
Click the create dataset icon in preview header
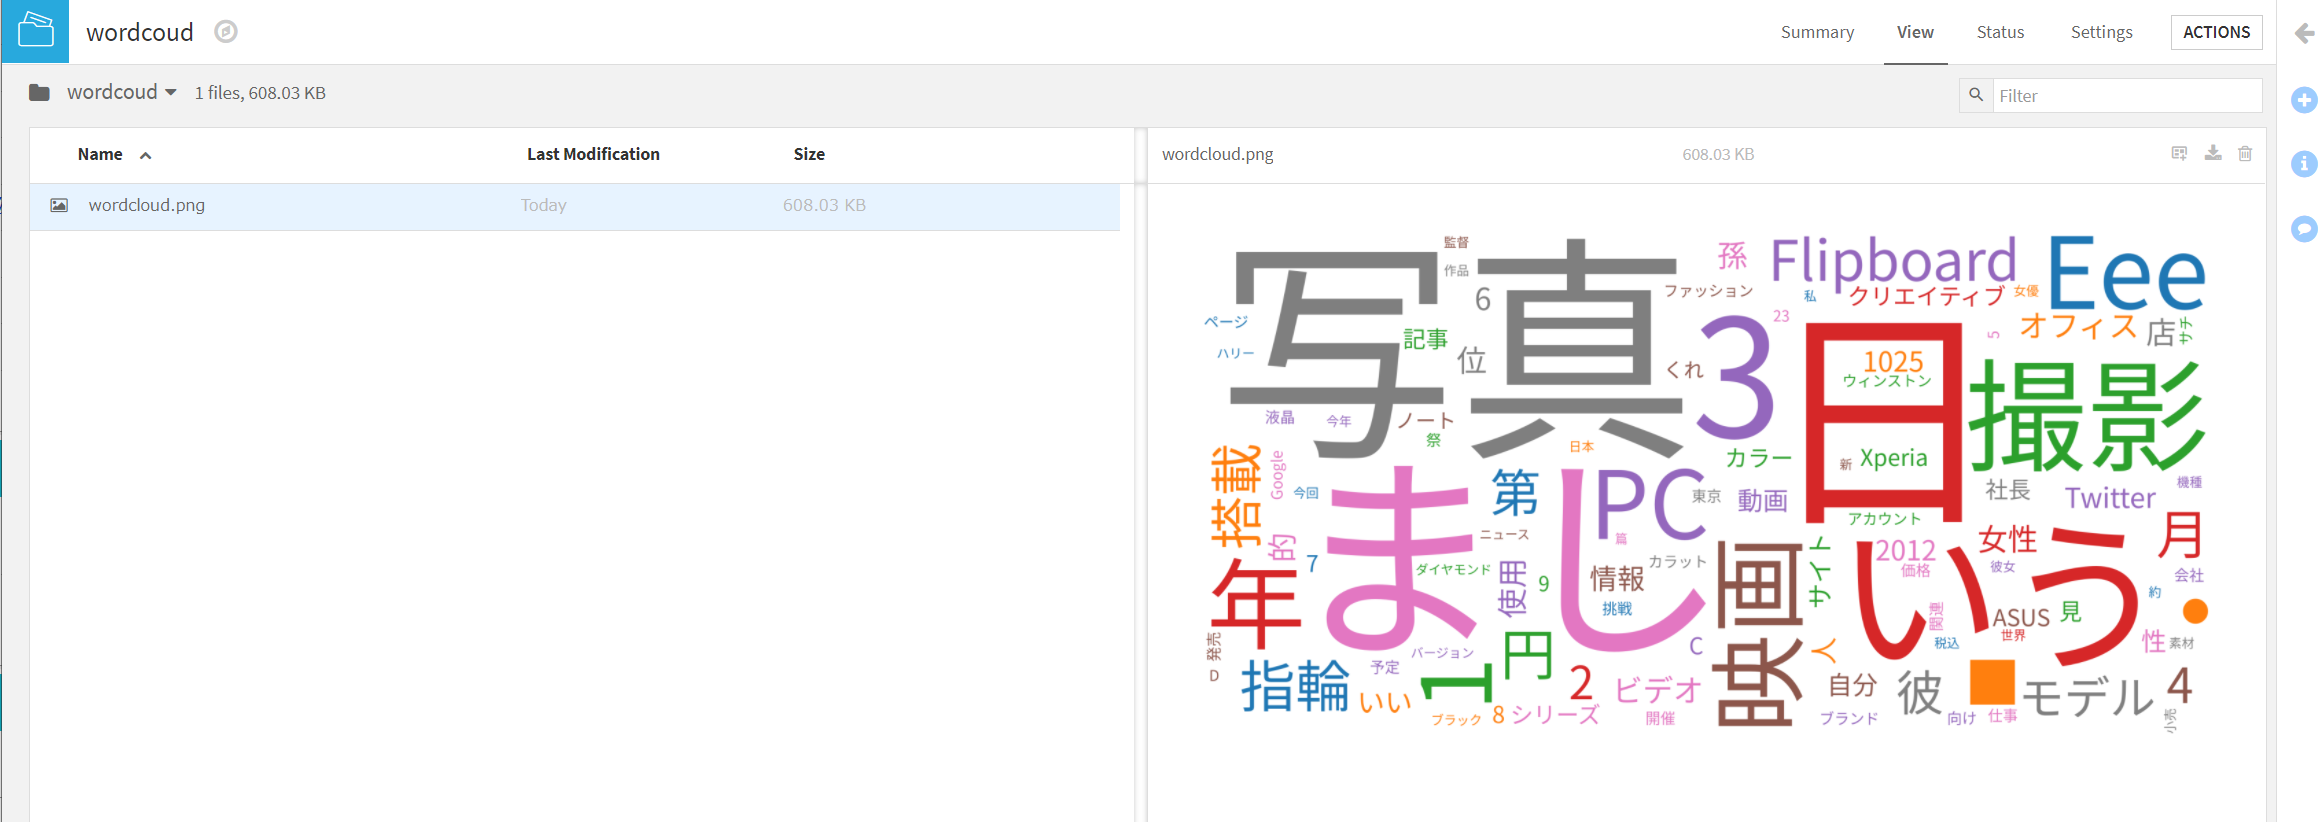point(2179,153)
